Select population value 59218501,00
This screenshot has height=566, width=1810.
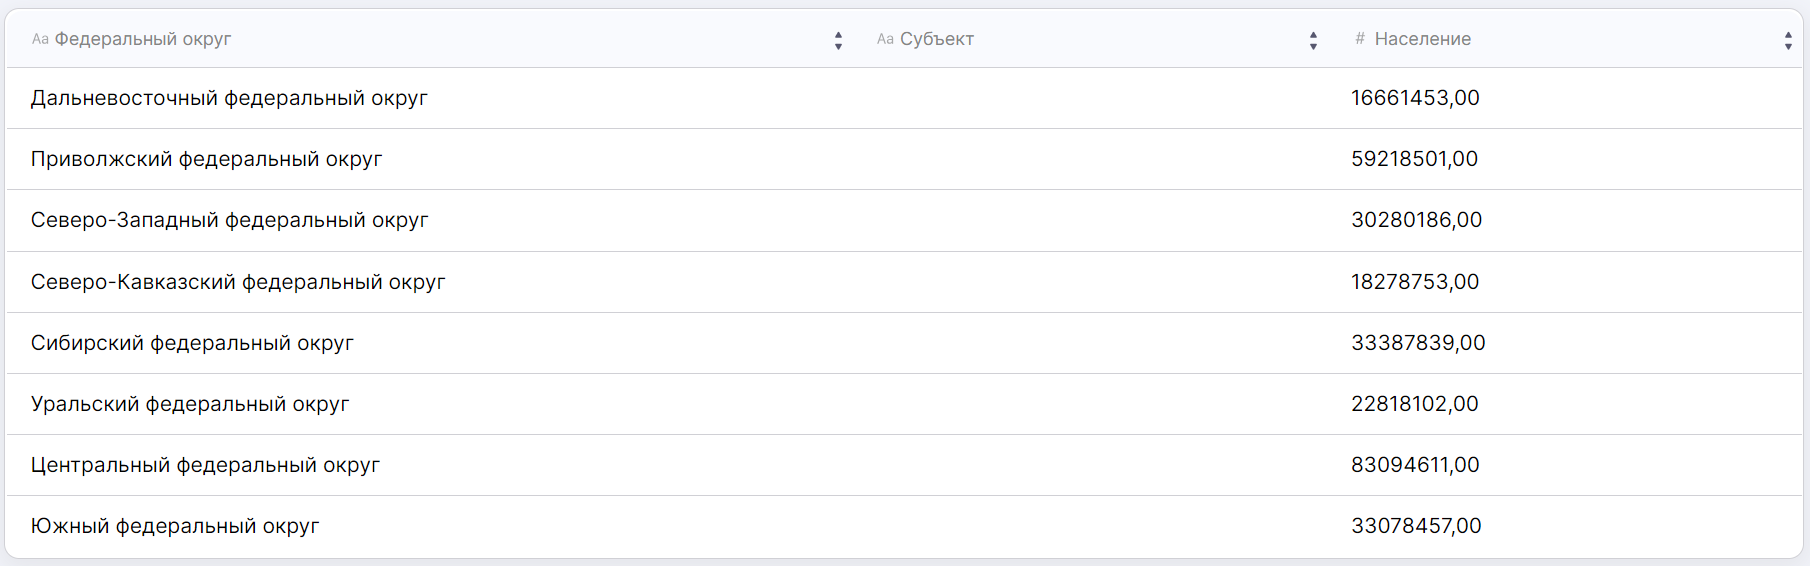coord(1414,159)
